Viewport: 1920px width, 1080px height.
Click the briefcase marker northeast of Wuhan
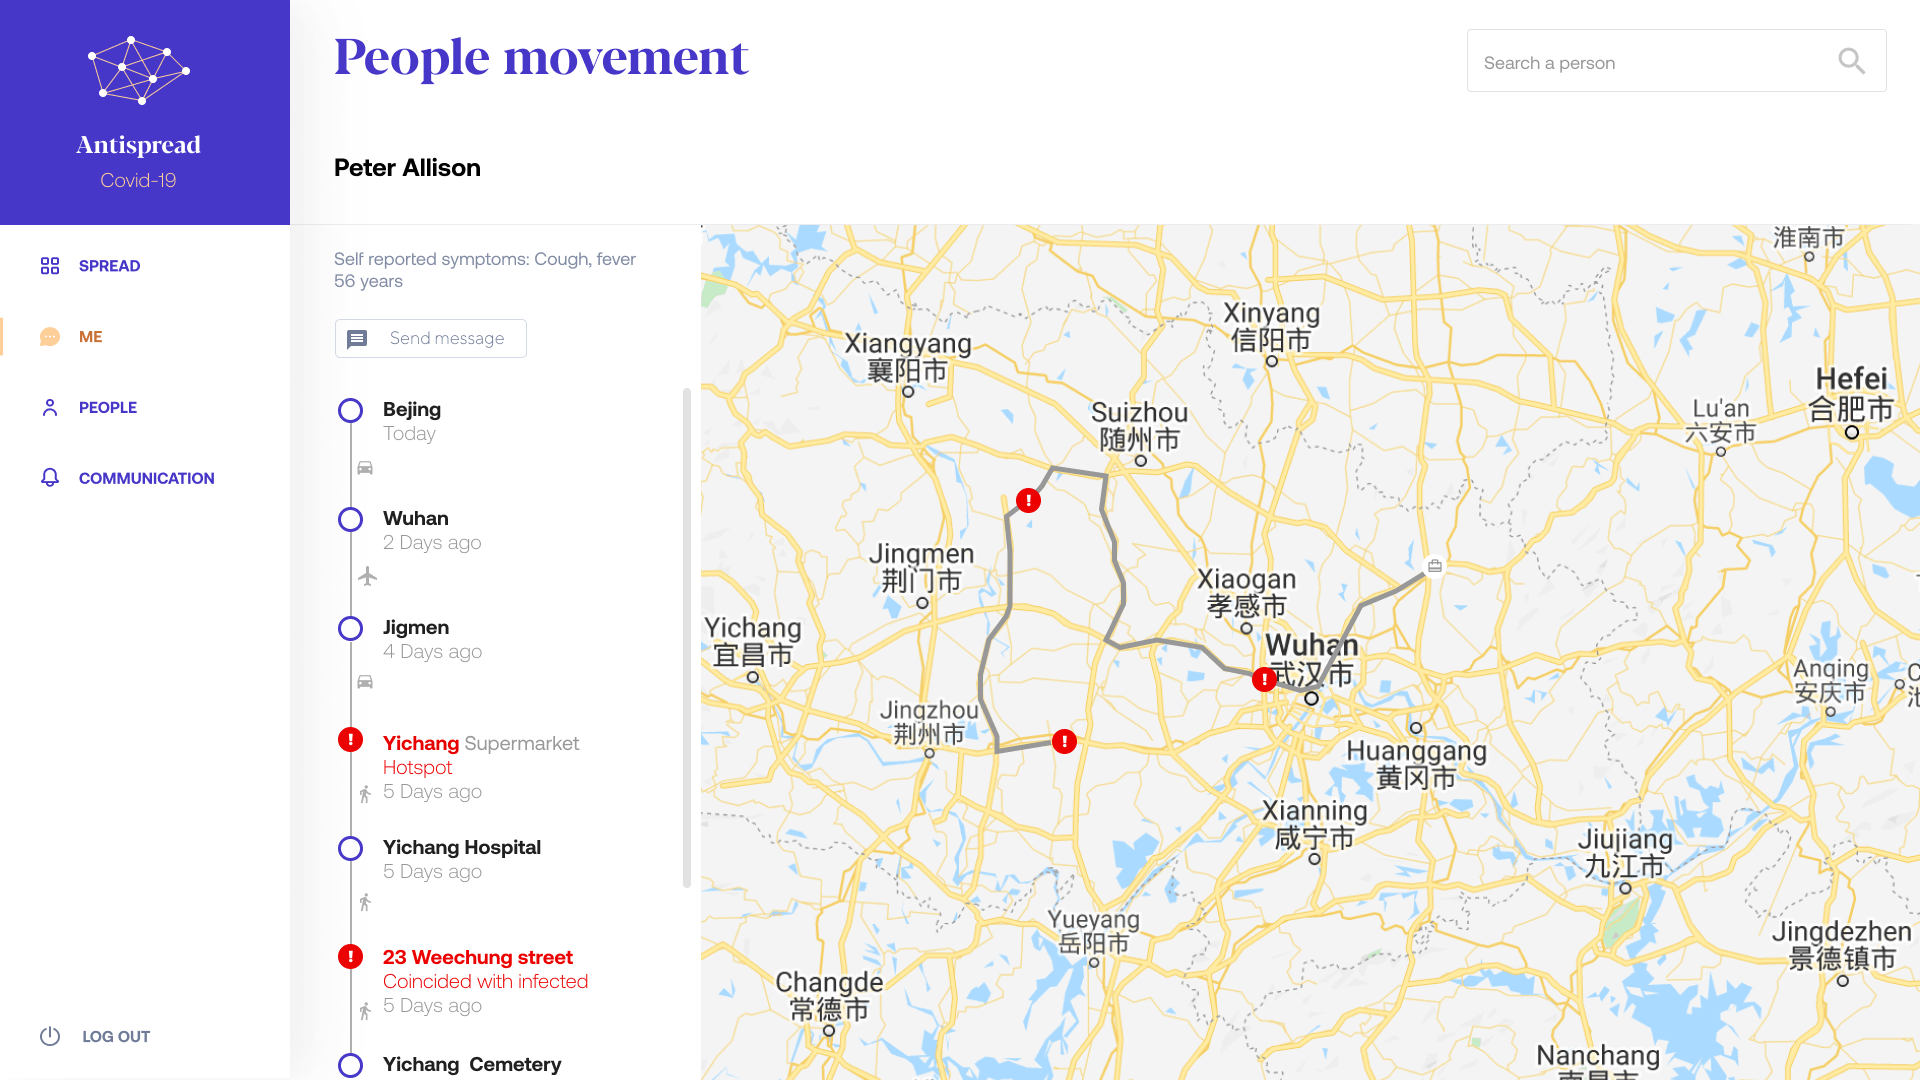click(1434, 566)
